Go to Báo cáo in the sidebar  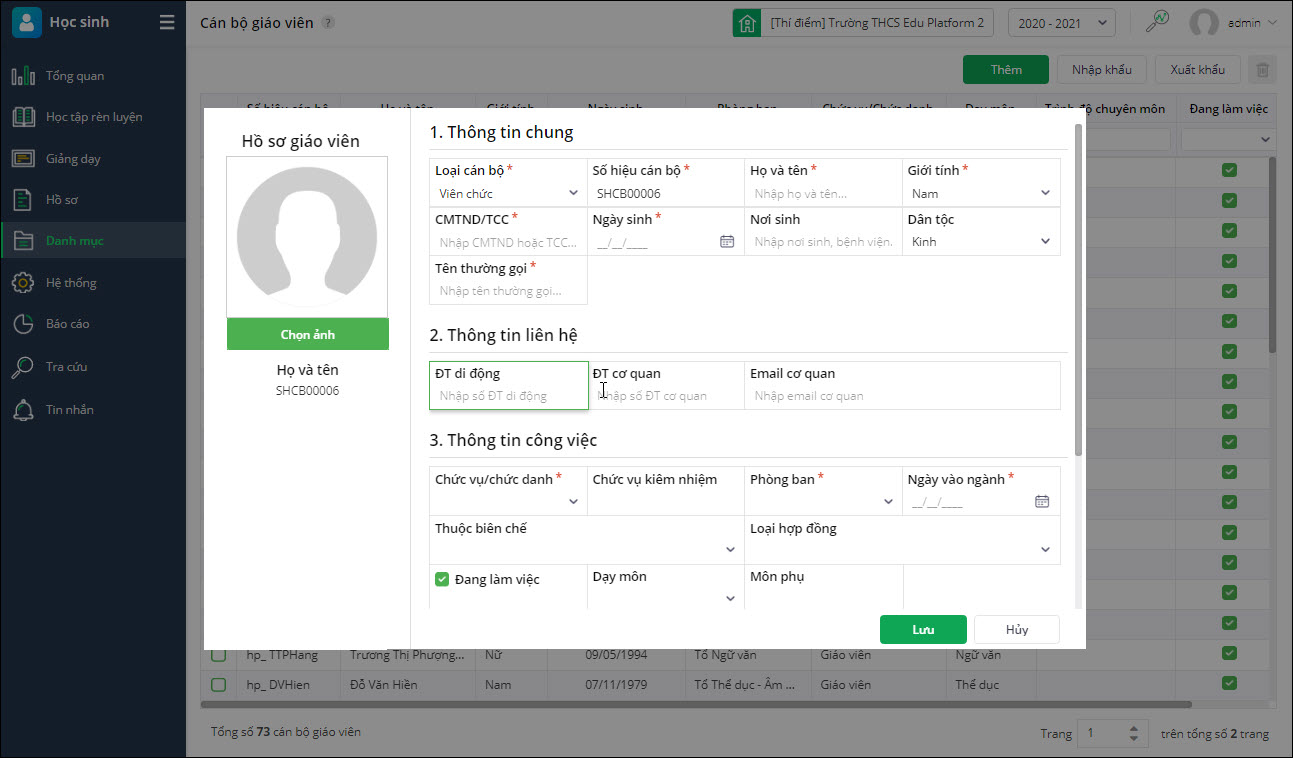[x=68, y=324]
